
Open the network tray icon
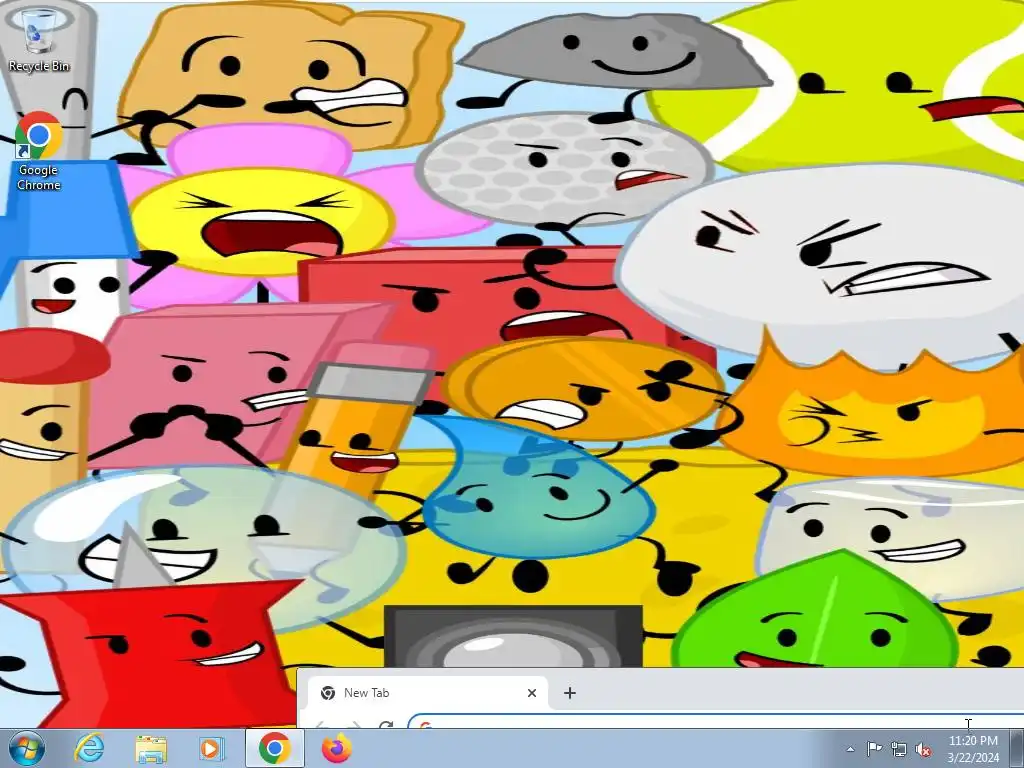coord(899,749)
